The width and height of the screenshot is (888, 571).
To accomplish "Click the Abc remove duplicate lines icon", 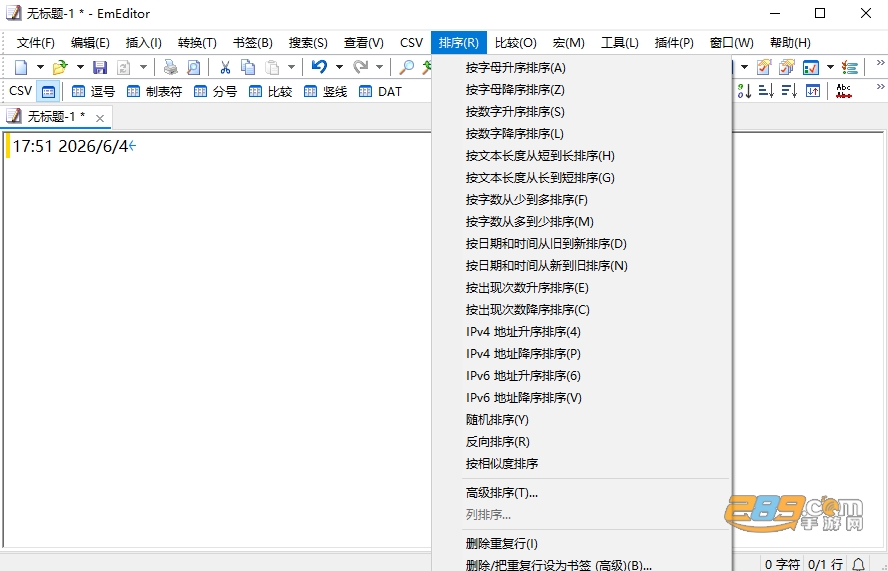I will pyautogui.click(x=844, y=91).
